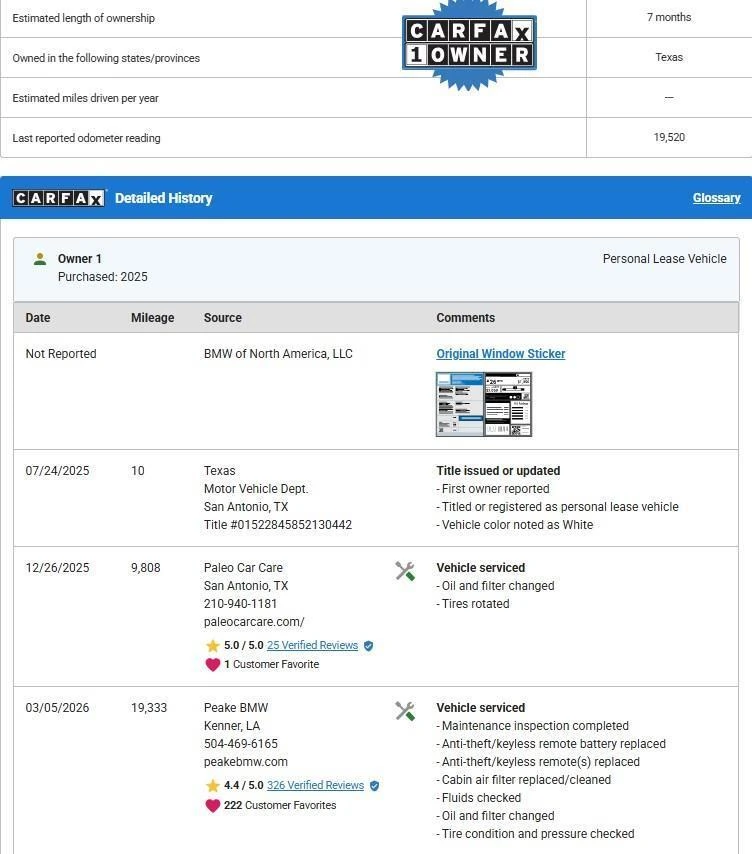Click the service wrench icon for Paleo Car Care
Image resolution: width=752 pixels, height=854 pixels.
[x=405, y=571]
